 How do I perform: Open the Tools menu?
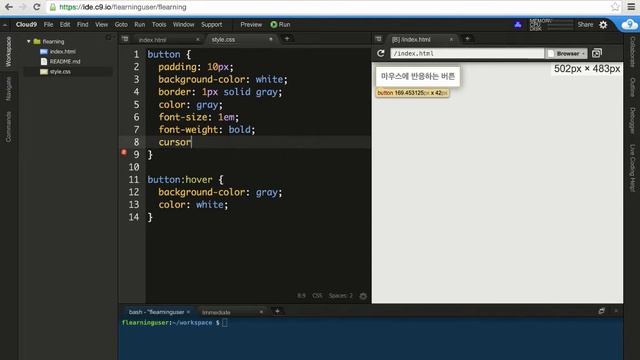tap(159, 24)
